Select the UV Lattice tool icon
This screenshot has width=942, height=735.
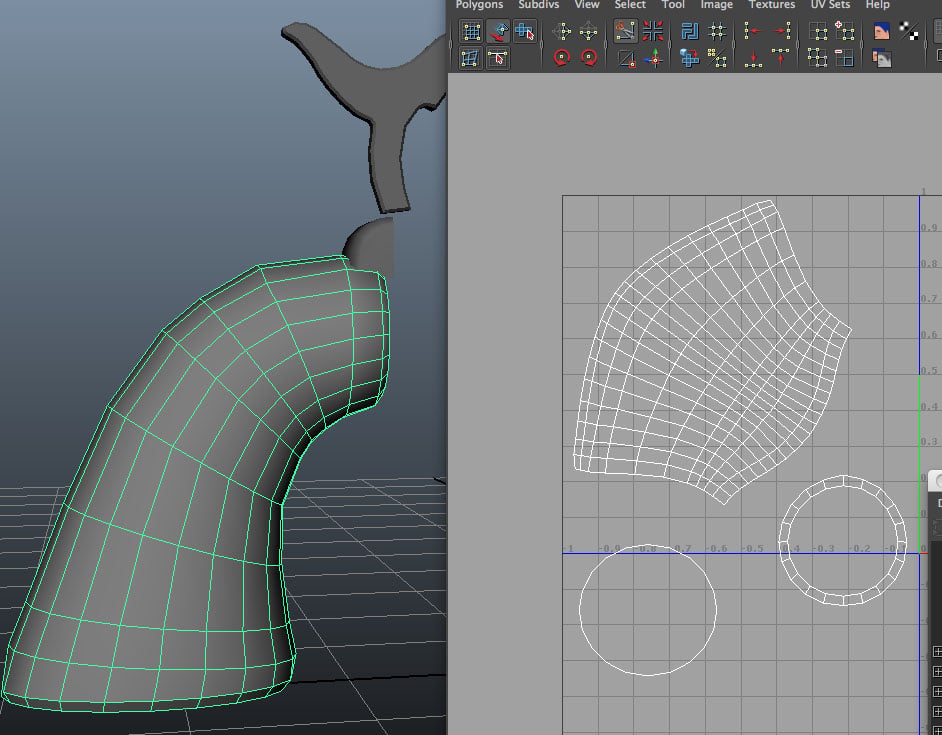coord(472,31)
